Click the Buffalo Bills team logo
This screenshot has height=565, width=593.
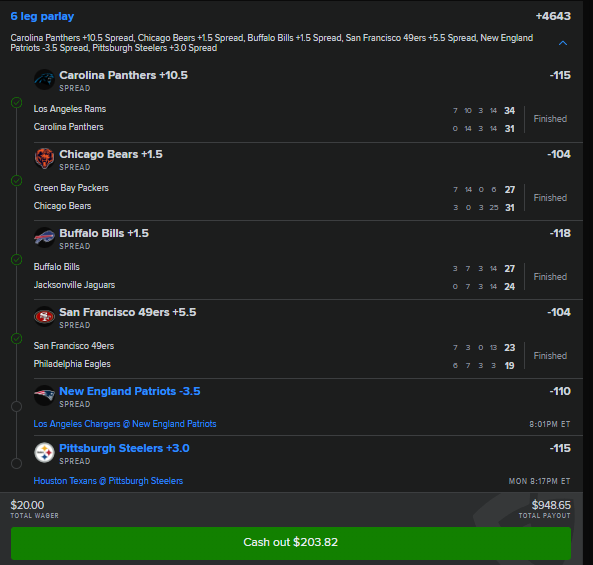(44, 237)
